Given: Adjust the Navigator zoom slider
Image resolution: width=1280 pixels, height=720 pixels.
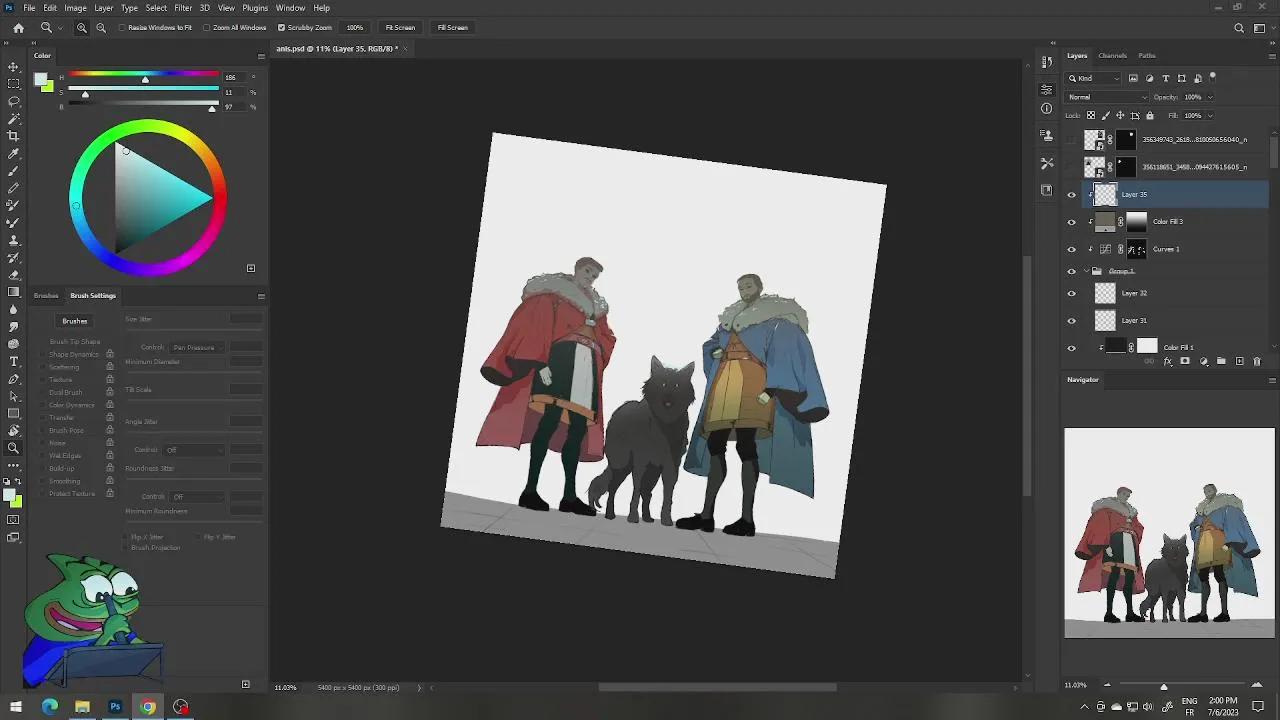Looking at the screenshot, I should pos(1163,686).
